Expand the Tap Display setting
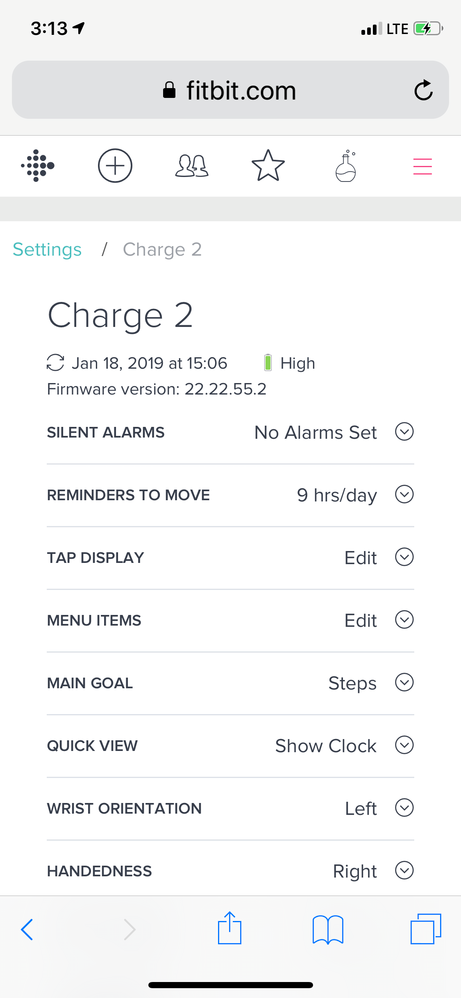The width and height of the screenshot is (461, 998). coord(230,558)
